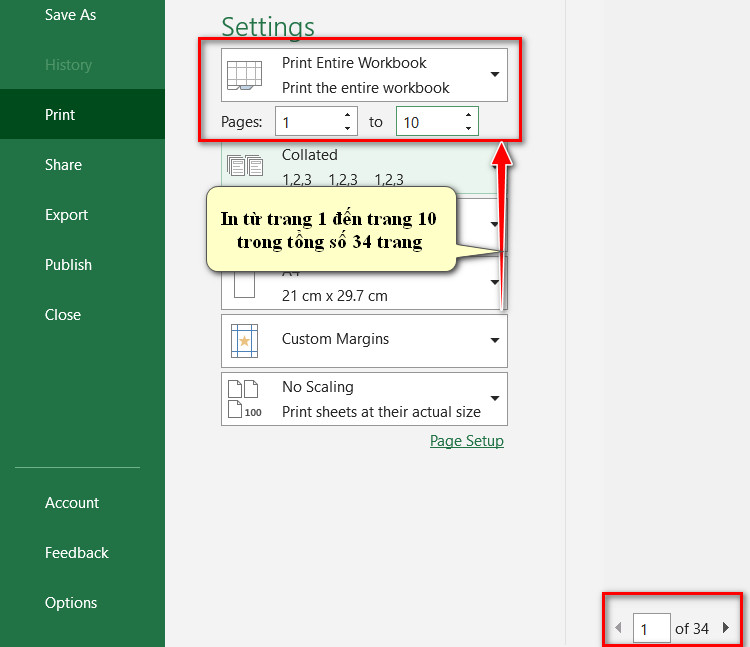Open Options in the sidebar
The width and height of the screenshot is (750, 647).
[71, 603]
